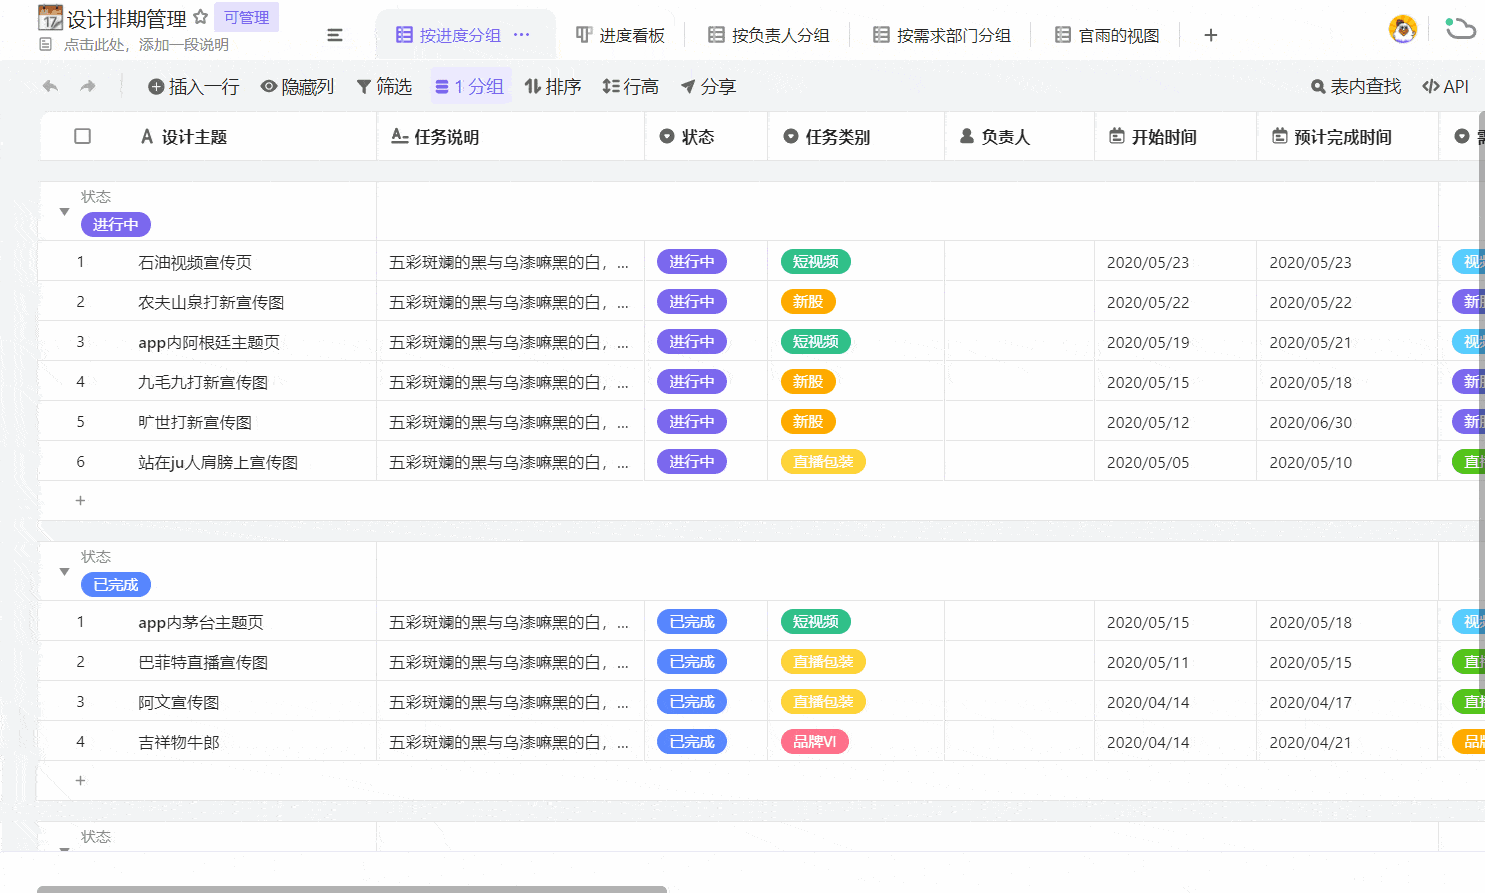This screenshot has height=893, width=1485.
Task: Click 已完成 status tag in 阿文宣传图 row
Action: (x=692, y=702)
